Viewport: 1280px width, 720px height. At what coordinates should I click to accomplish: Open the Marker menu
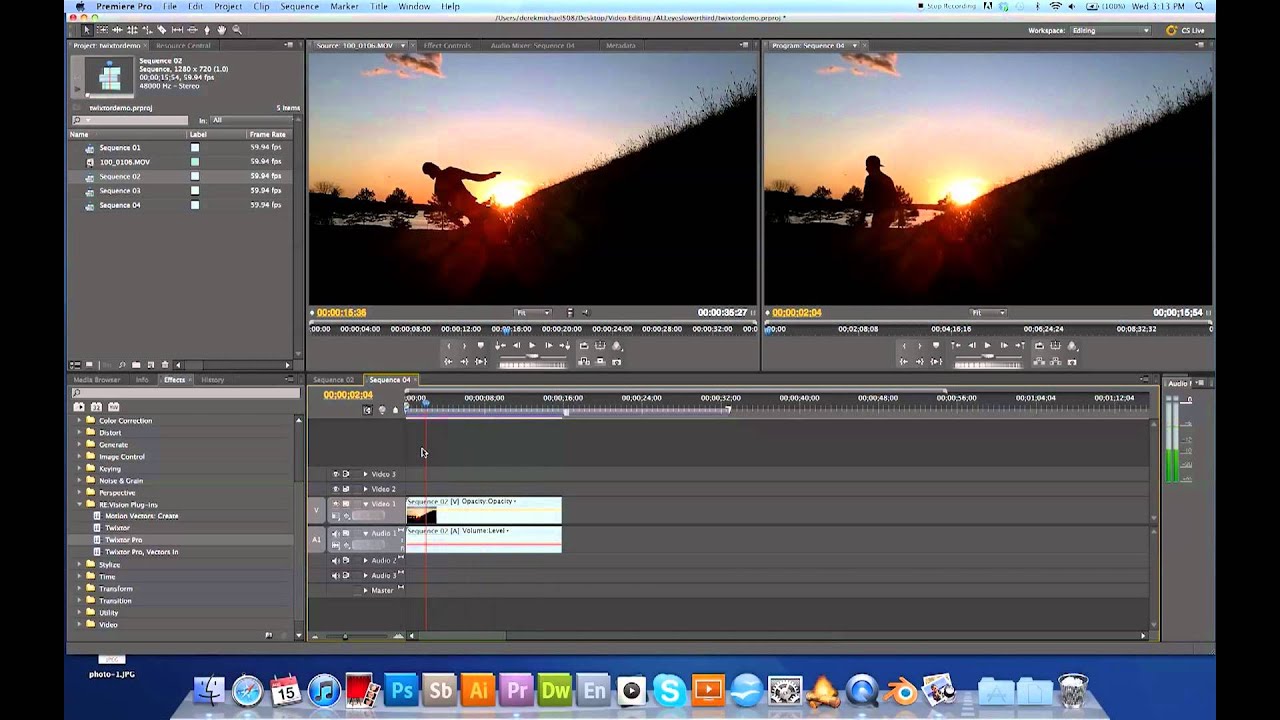click(344, 6)
